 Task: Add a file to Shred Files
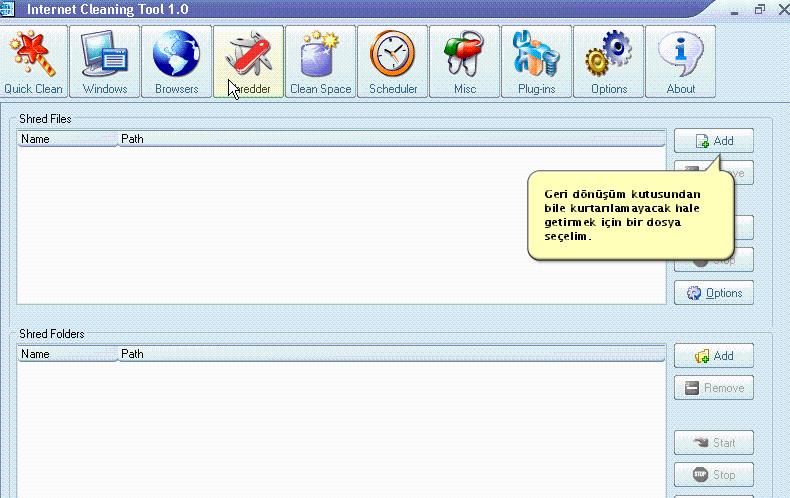point(714,141)
